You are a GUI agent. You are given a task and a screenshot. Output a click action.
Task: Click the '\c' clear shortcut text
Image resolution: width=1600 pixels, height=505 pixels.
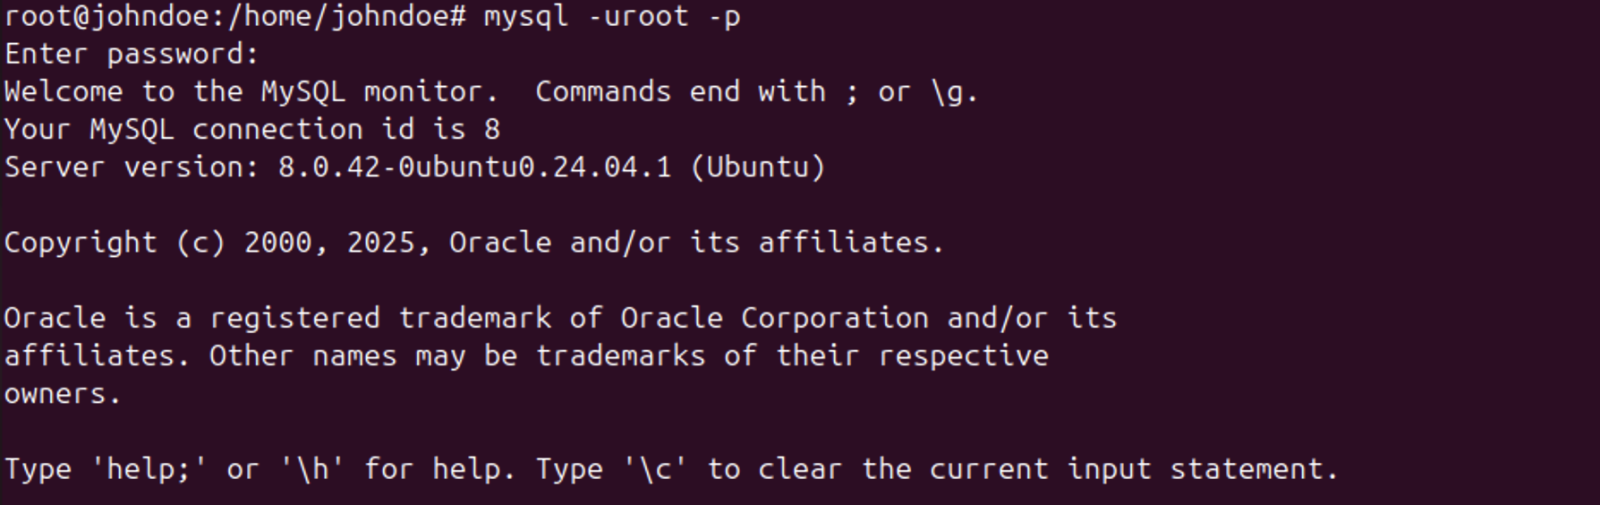click(x=656, y=469)
